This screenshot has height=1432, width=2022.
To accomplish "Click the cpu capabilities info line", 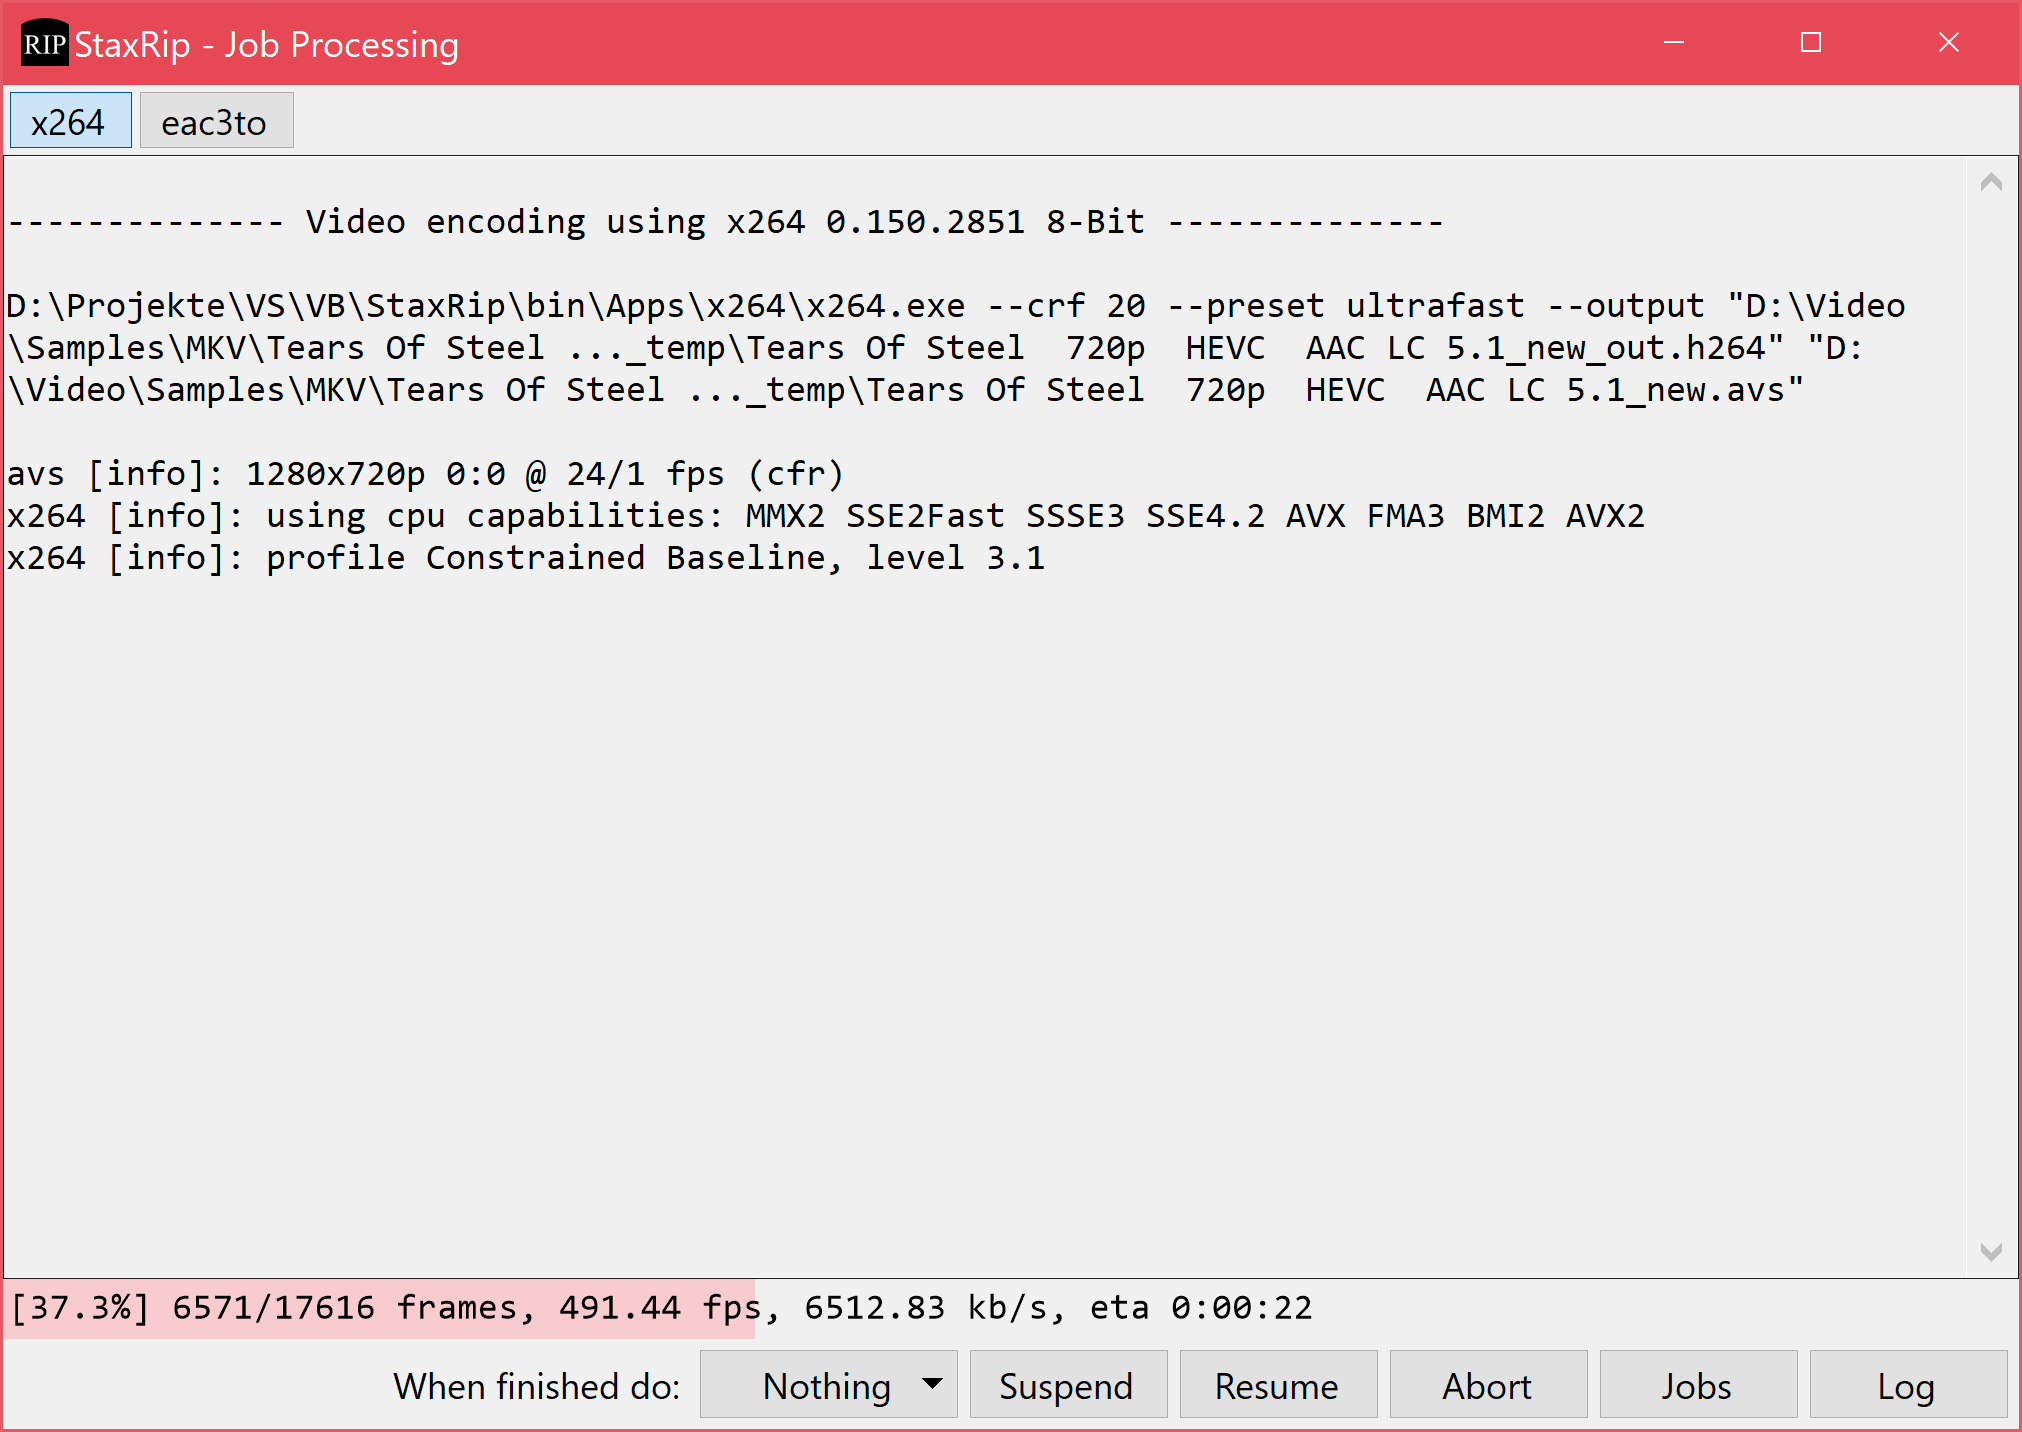I will (x=826, y=516).
